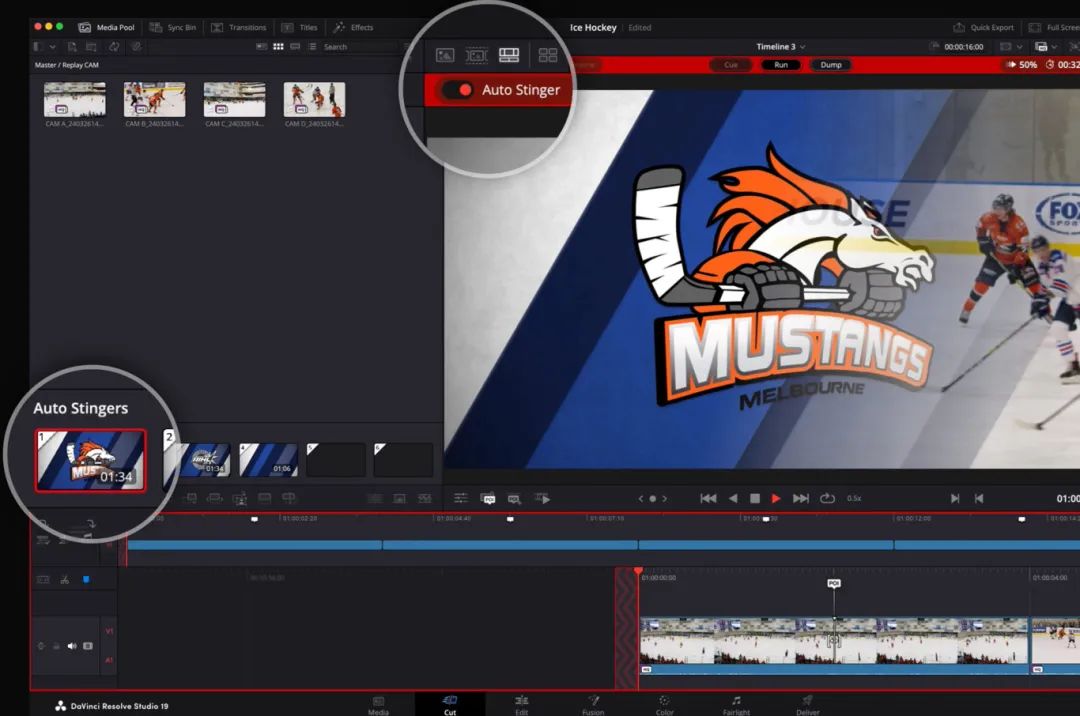Open the Cut page
Image resolution: width=1080 pixels, height=716 pixels.
tap(450, 706)
